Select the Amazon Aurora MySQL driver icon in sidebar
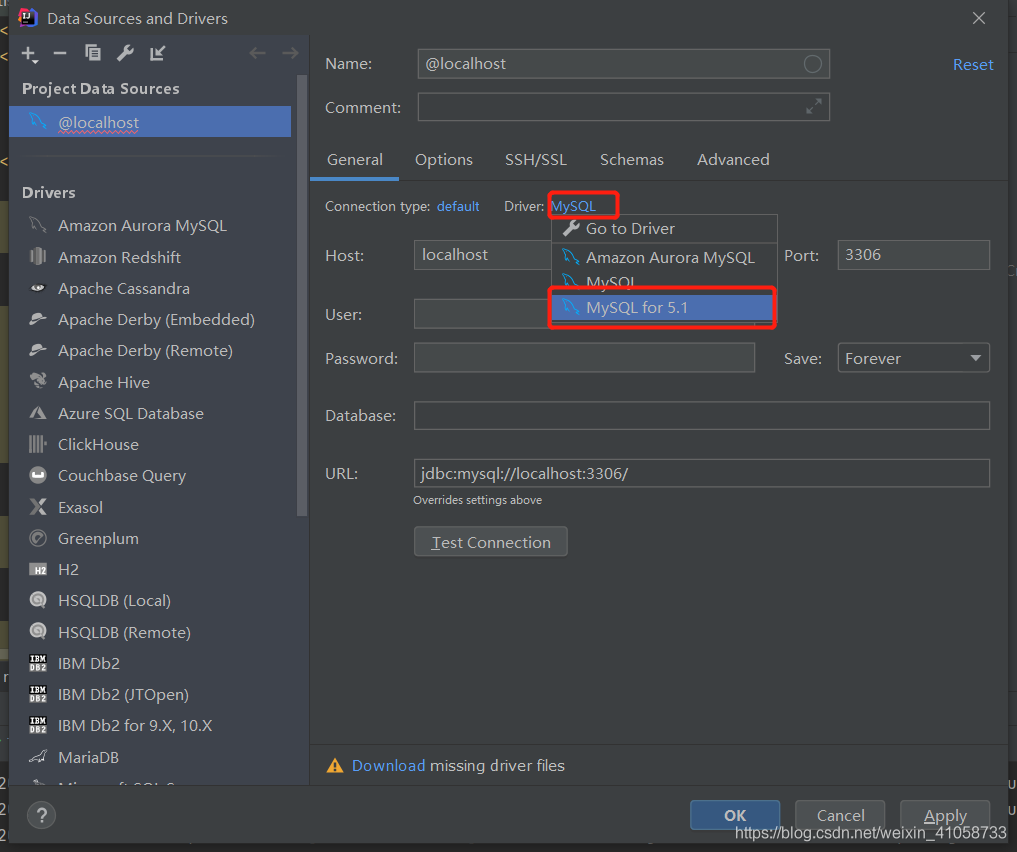 tap(38, 225)
